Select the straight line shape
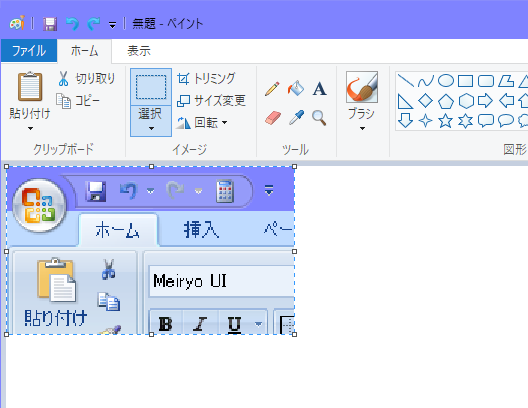Screen dimensions: 528x408 (x=405, y=81)
